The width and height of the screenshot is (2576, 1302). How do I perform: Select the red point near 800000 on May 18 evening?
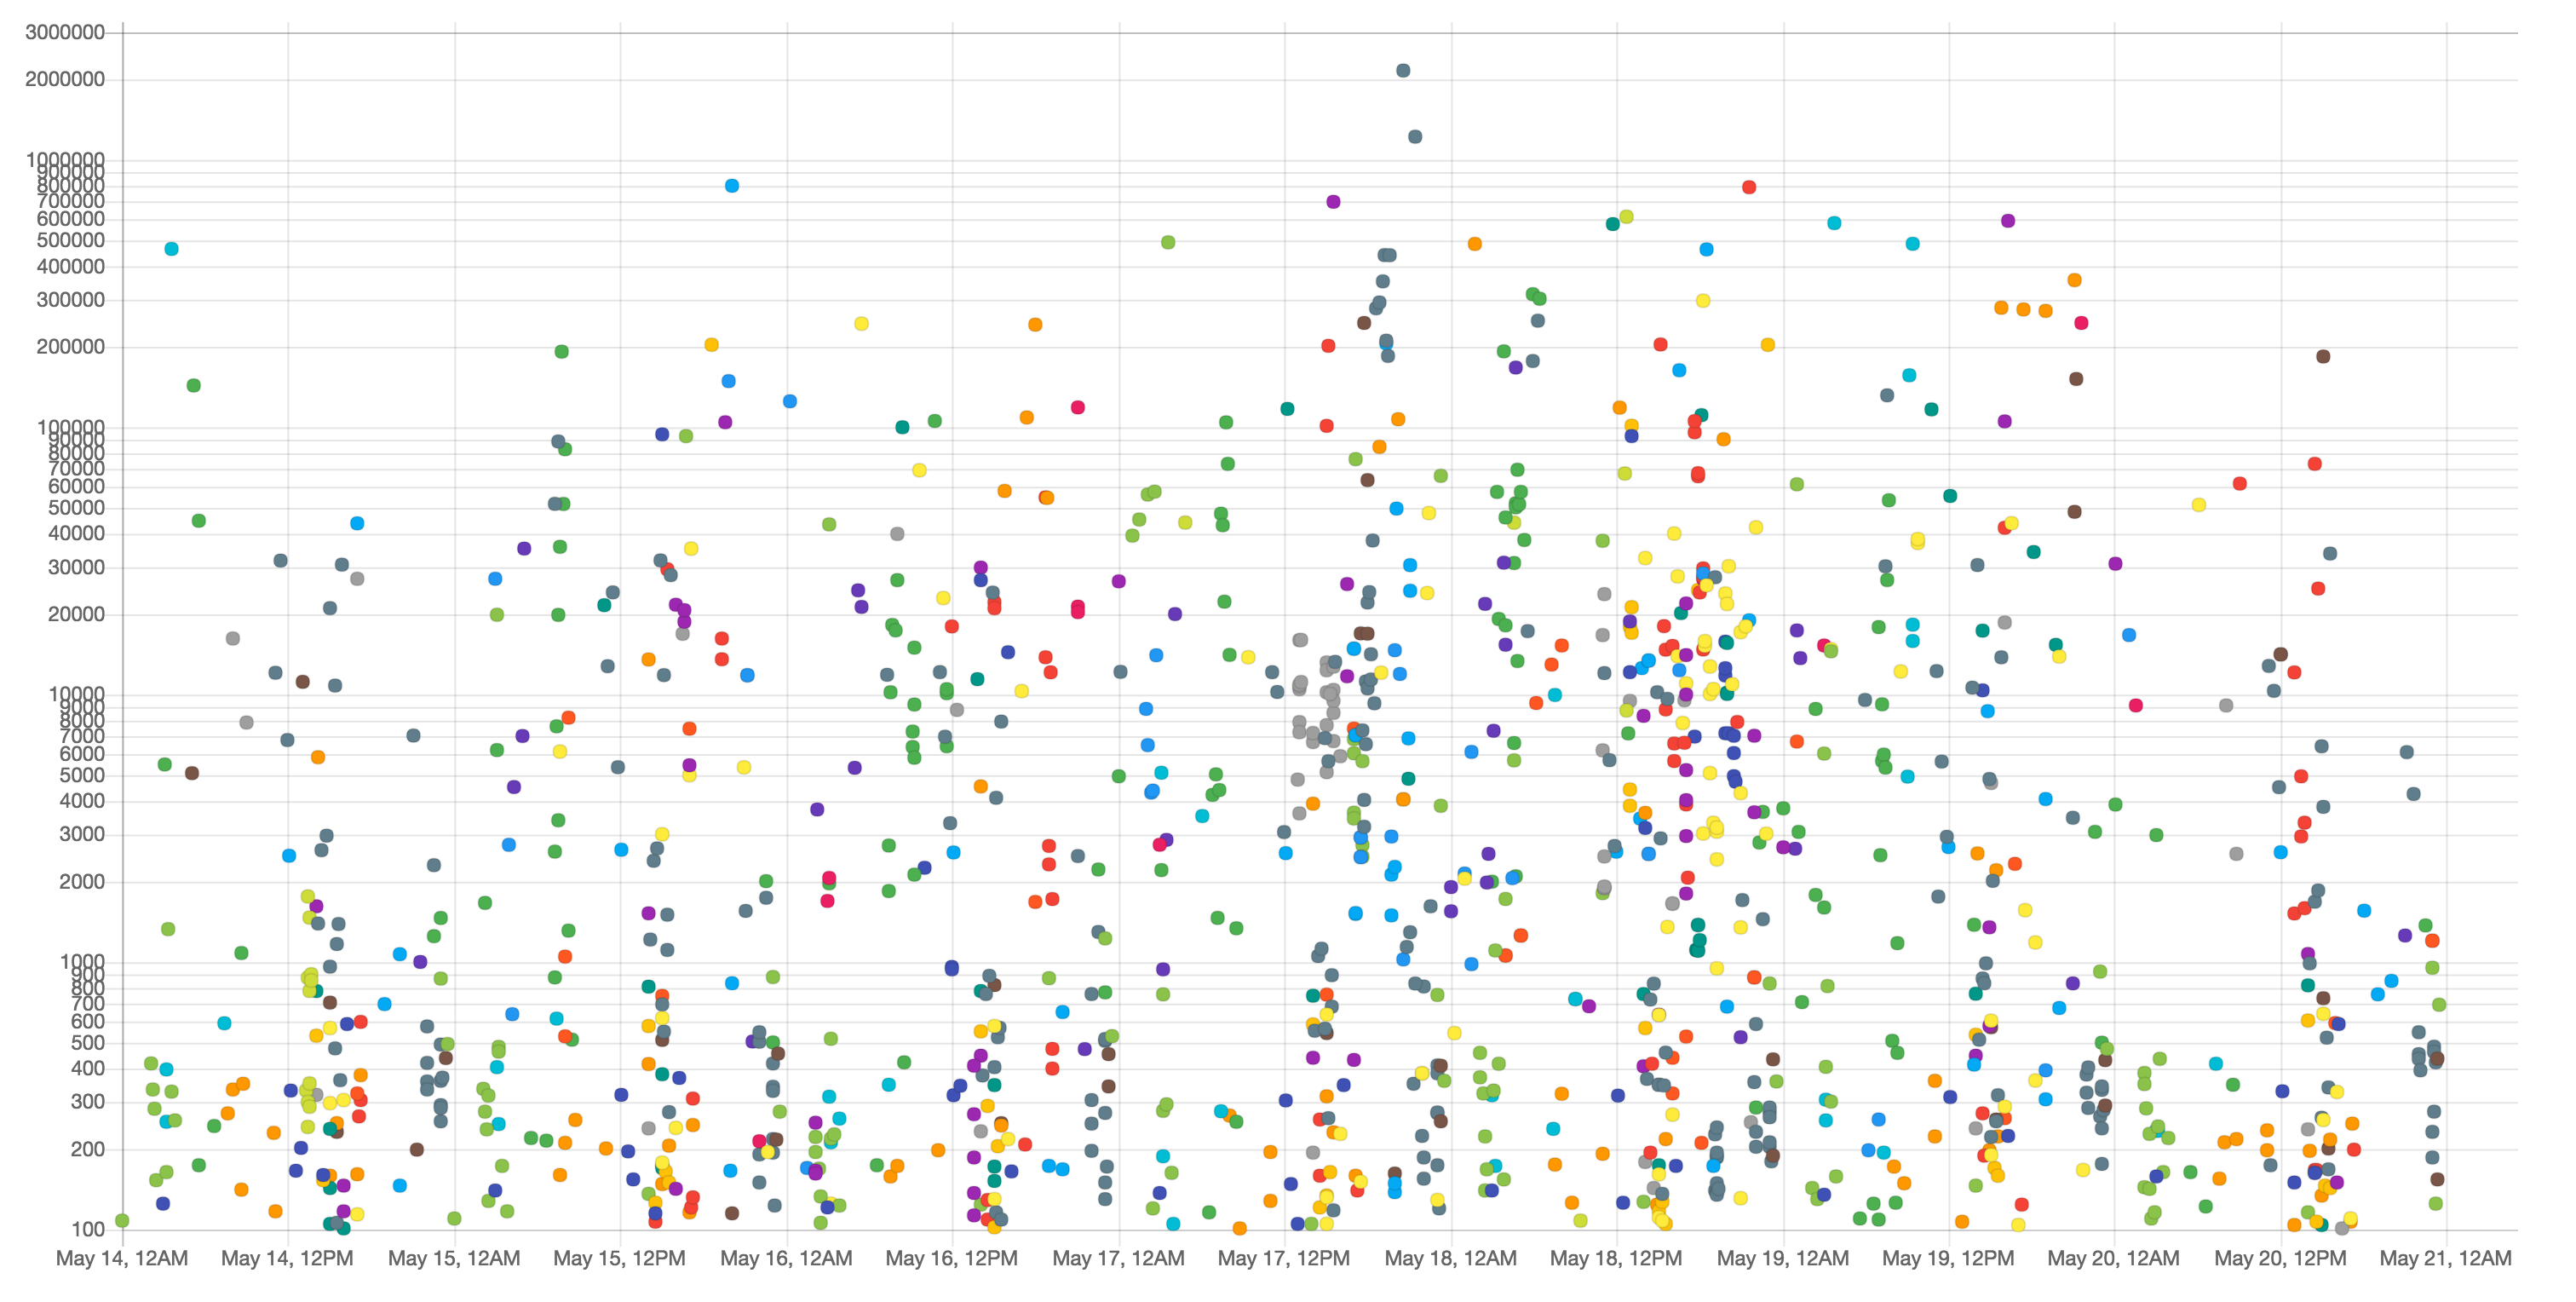coord(1749,187)
